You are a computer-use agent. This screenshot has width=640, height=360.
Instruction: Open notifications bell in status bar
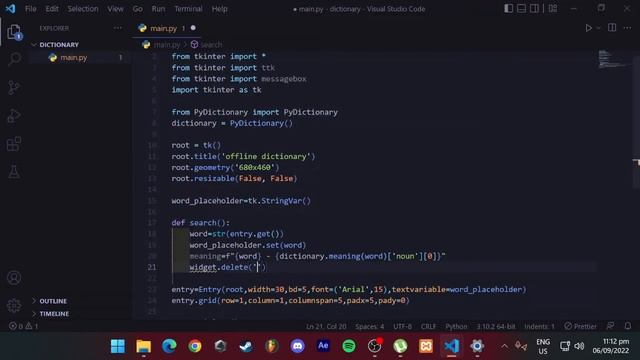[x=628, y=326]
